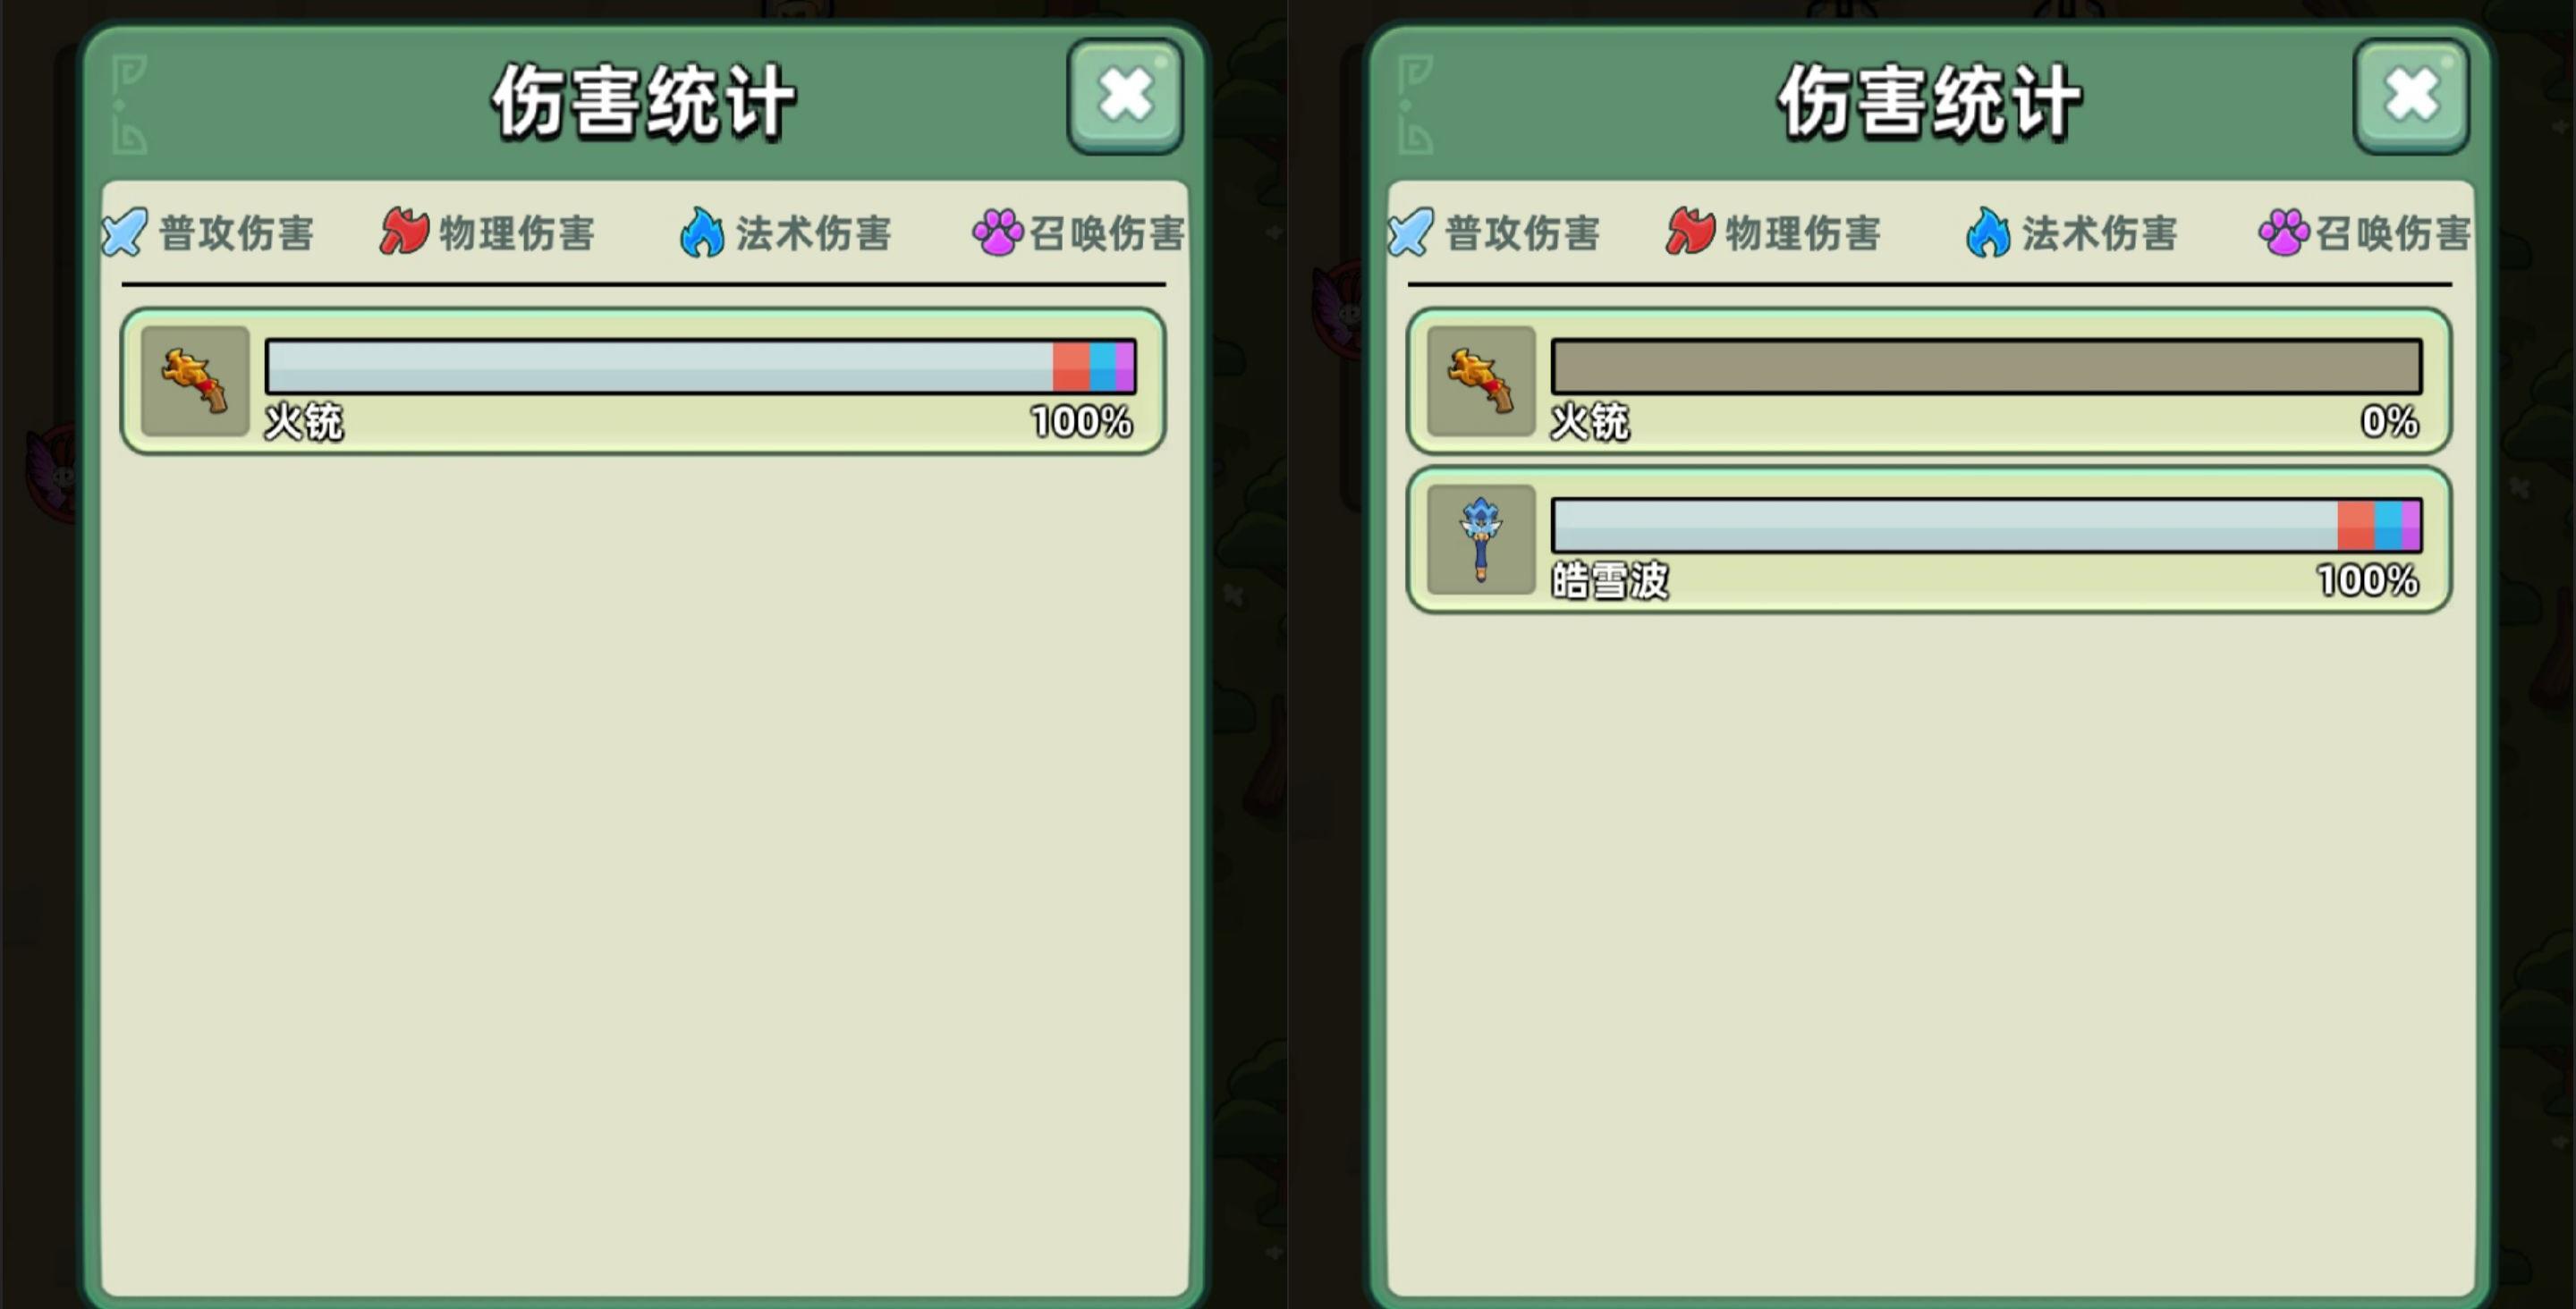Viewport: 2576px width, 1309px height.
Task: Click the 火铳 weapon icon in left panel
Action: click(x=195, y=381)
